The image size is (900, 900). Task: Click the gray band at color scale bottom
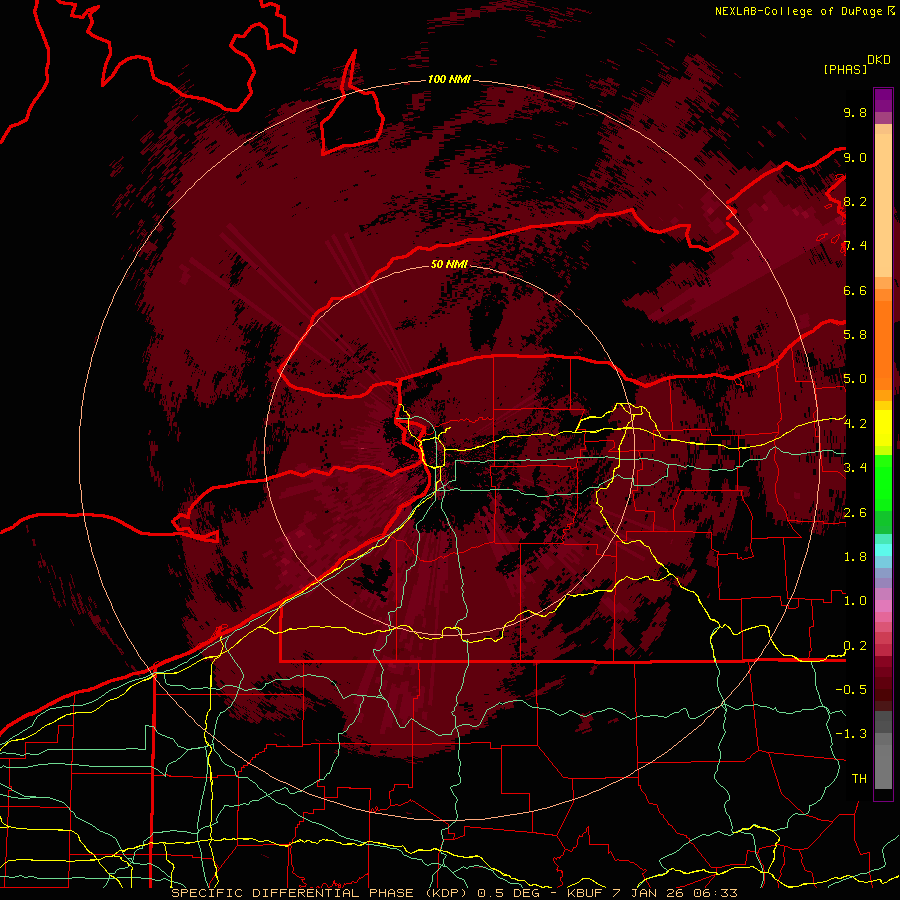(883, 752)
